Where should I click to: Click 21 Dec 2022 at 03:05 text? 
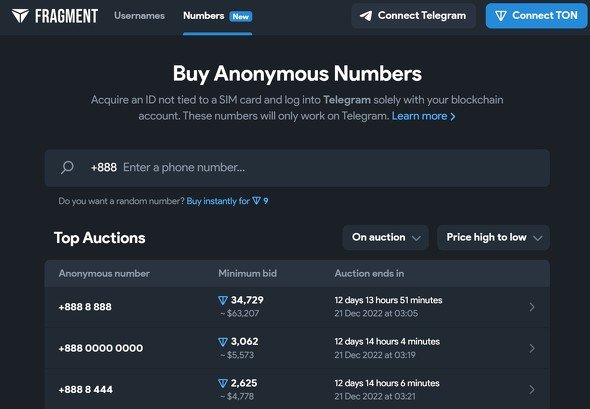point(376,313)
